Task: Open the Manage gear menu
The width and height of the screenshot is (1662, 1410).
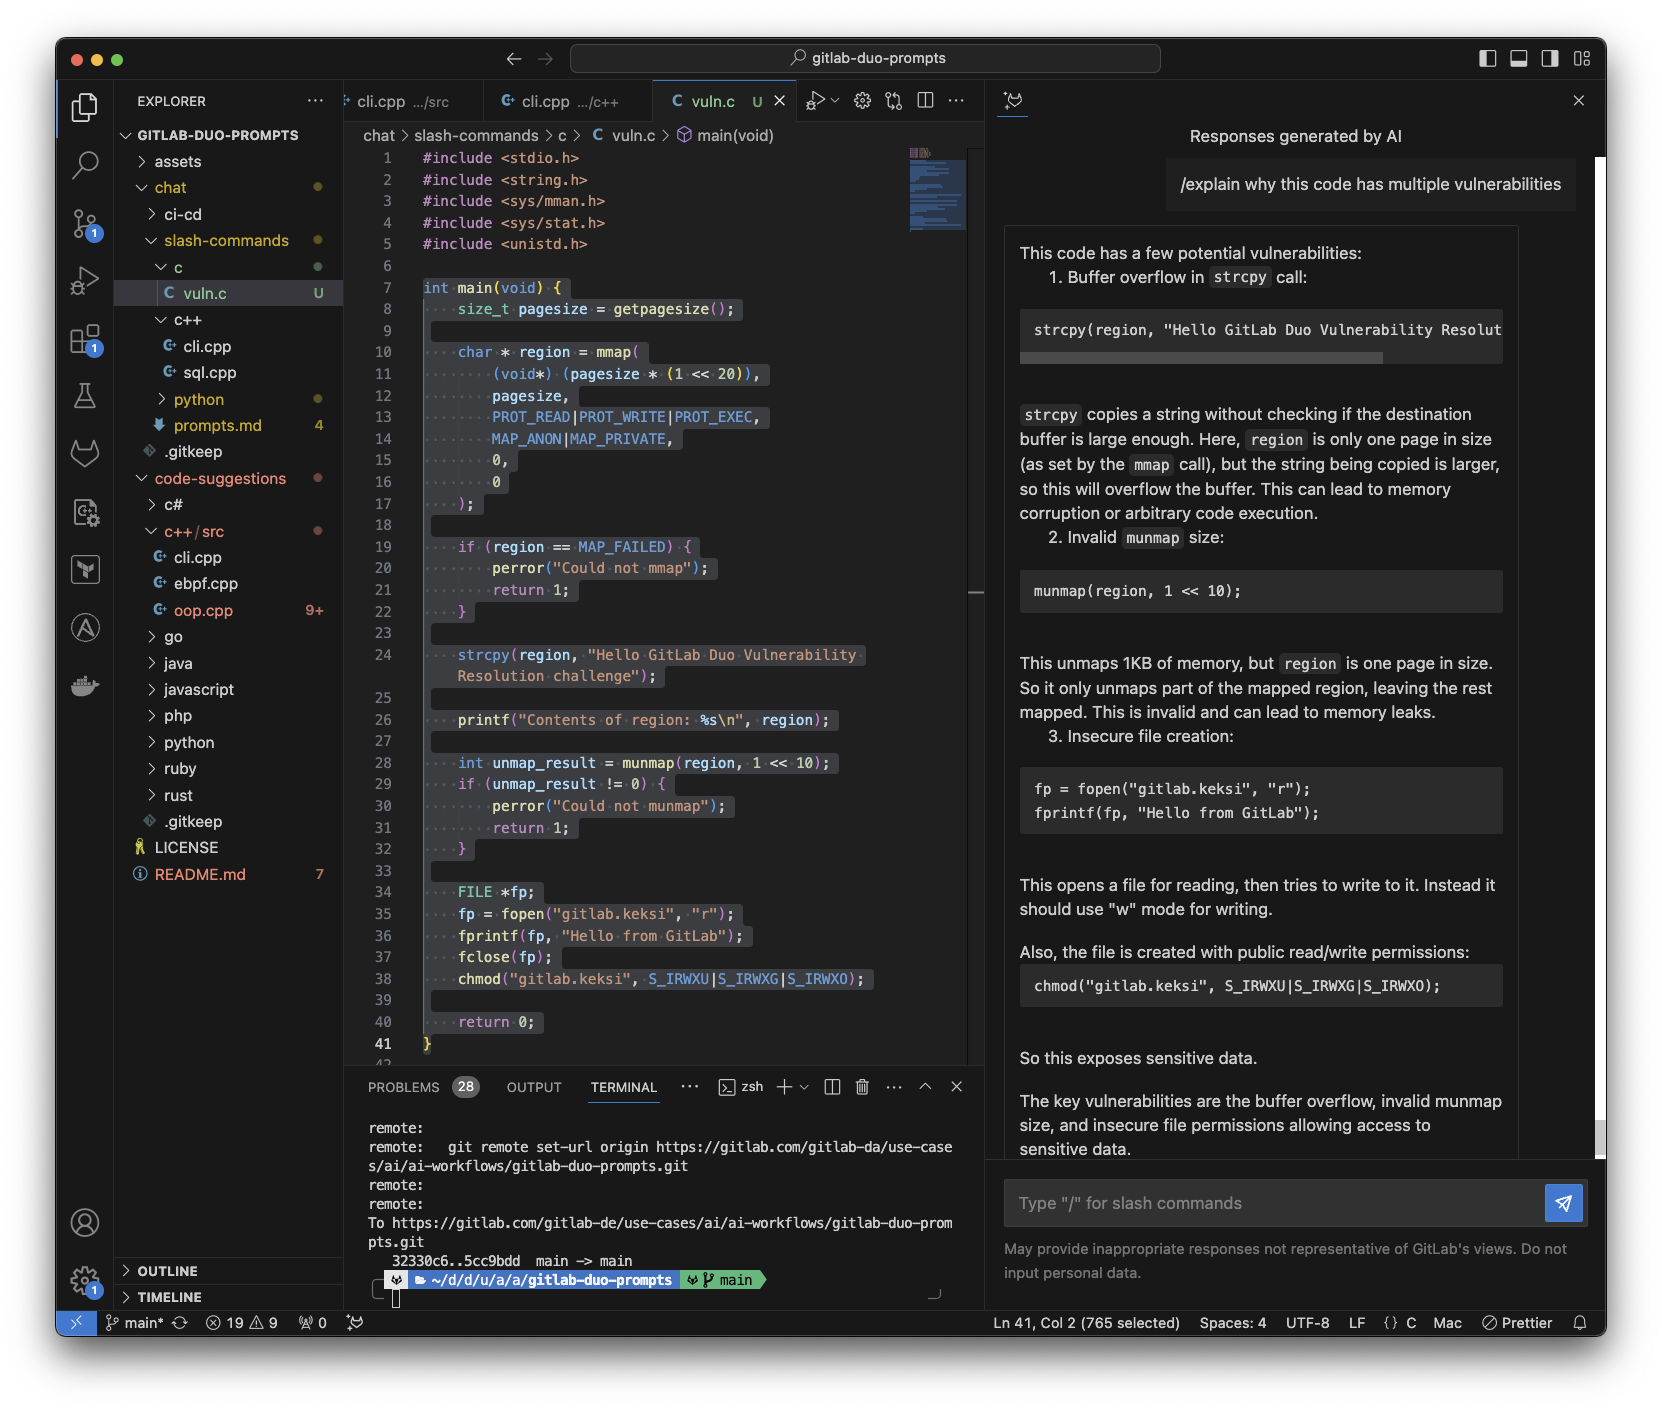Action: click(85, 1280)
